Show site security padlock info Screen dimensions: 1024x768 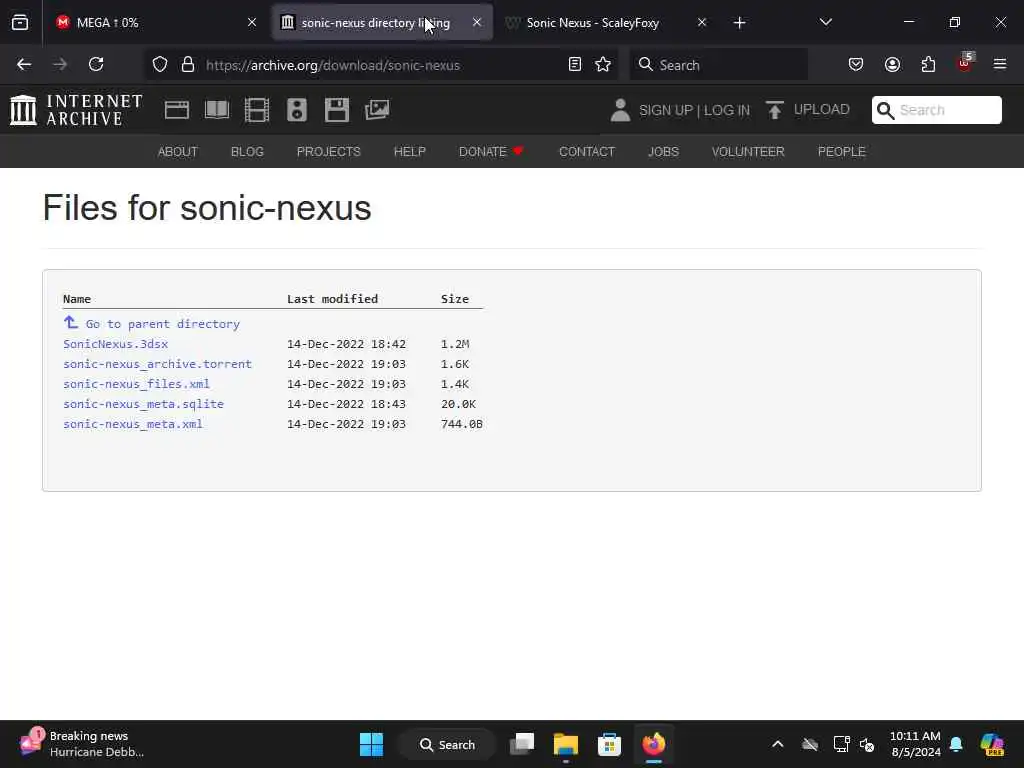coord(188,65)
